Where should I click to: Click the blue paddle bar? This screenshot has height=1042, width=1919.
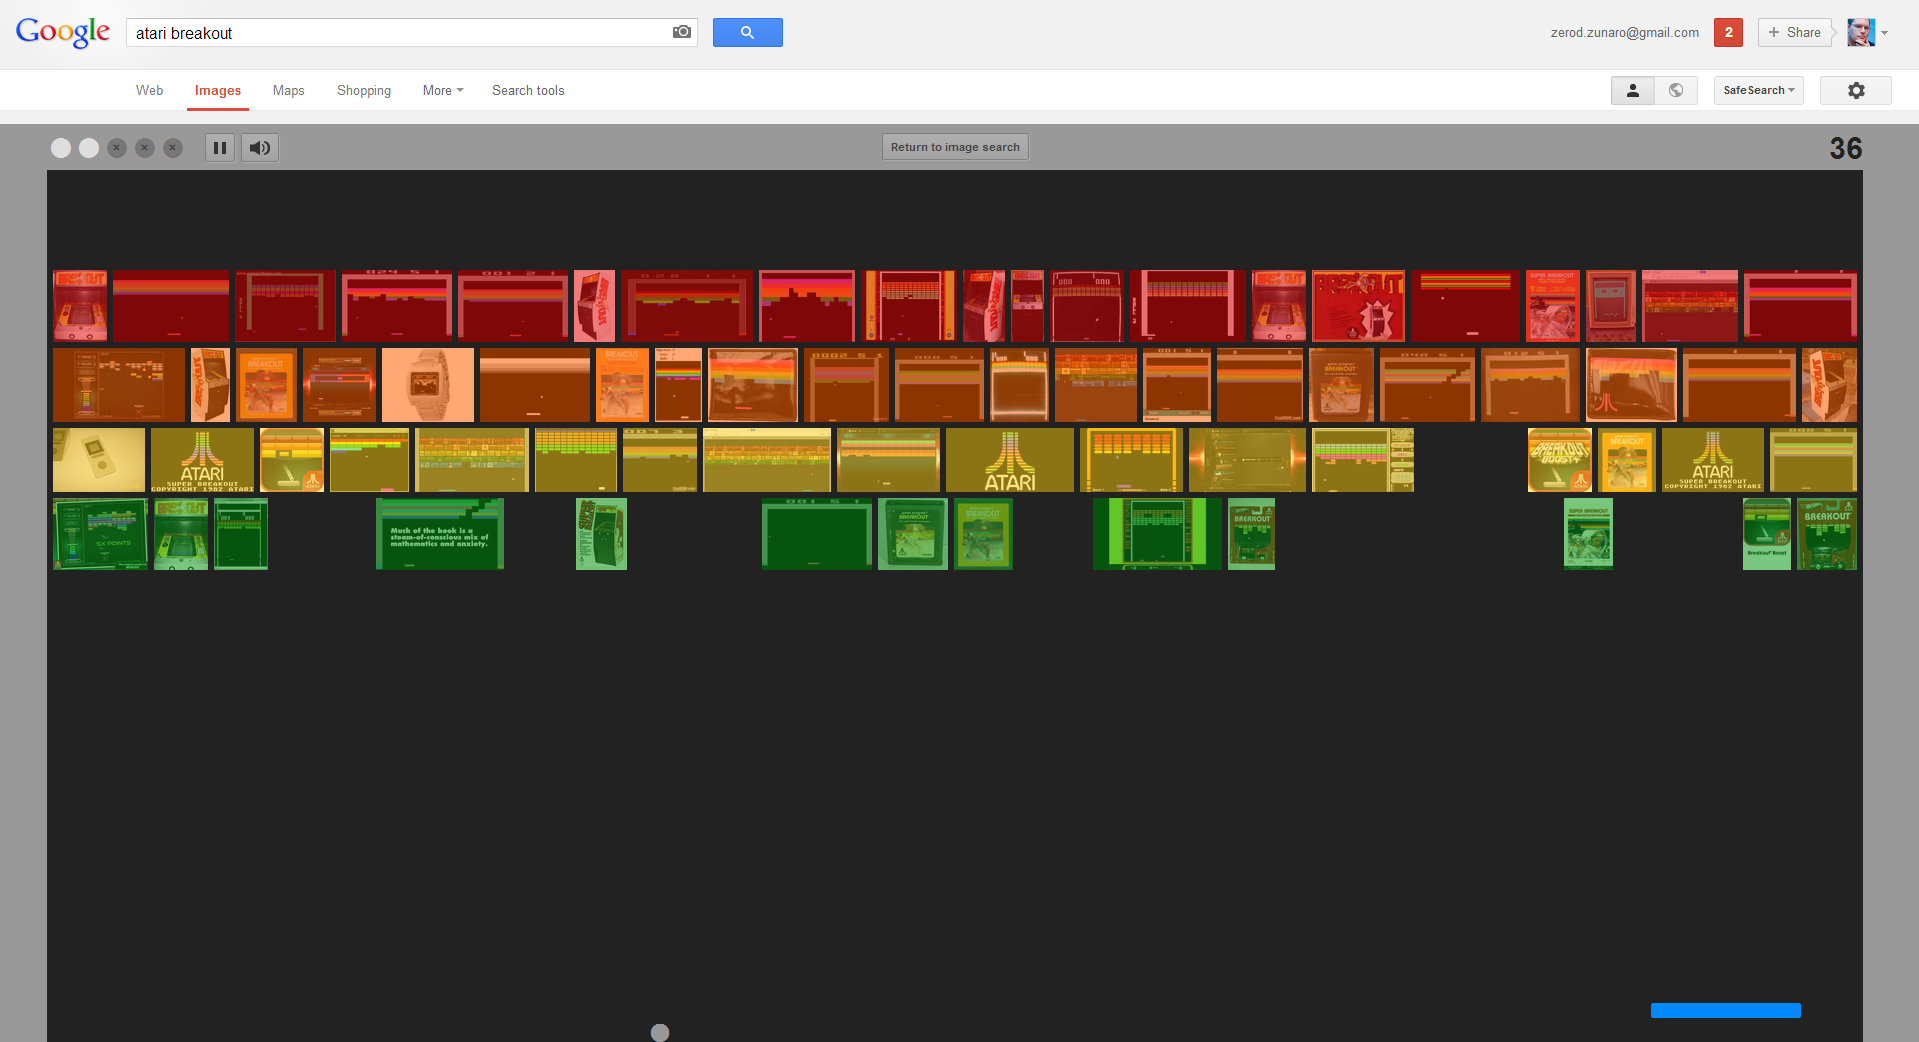(1725, 1010)
